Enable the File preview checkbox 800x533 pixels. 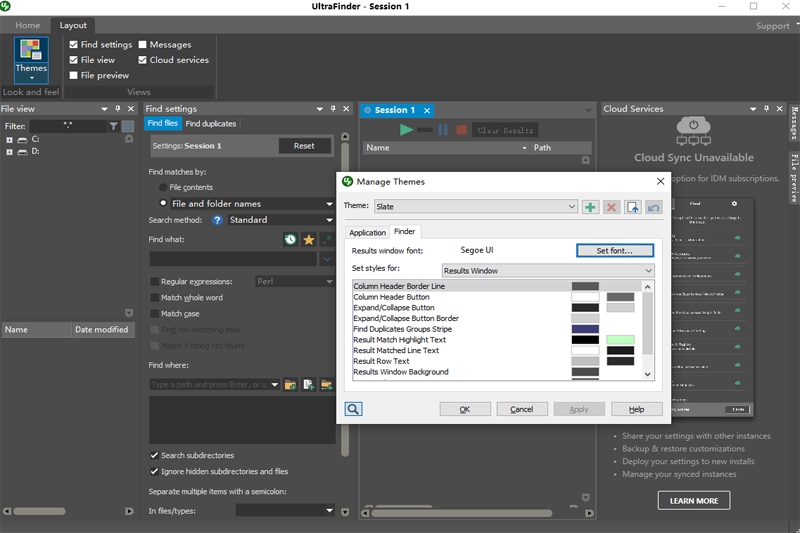(73, 75)
